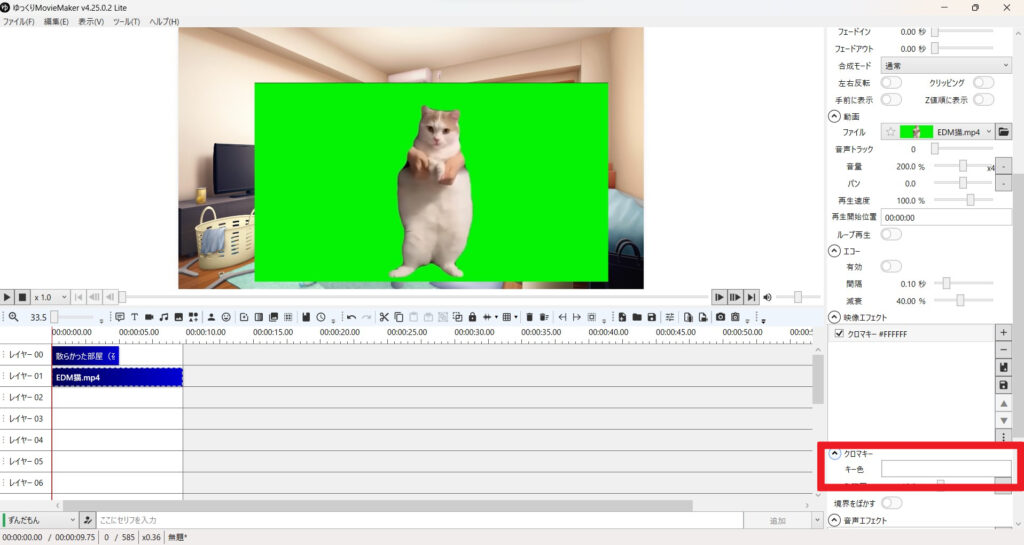Image resolution: width=1024 pixels, height=545 pixels.
Task: Lock the selected item with the padlock icon
Action: pyautogui.click(x=472, y=317)
